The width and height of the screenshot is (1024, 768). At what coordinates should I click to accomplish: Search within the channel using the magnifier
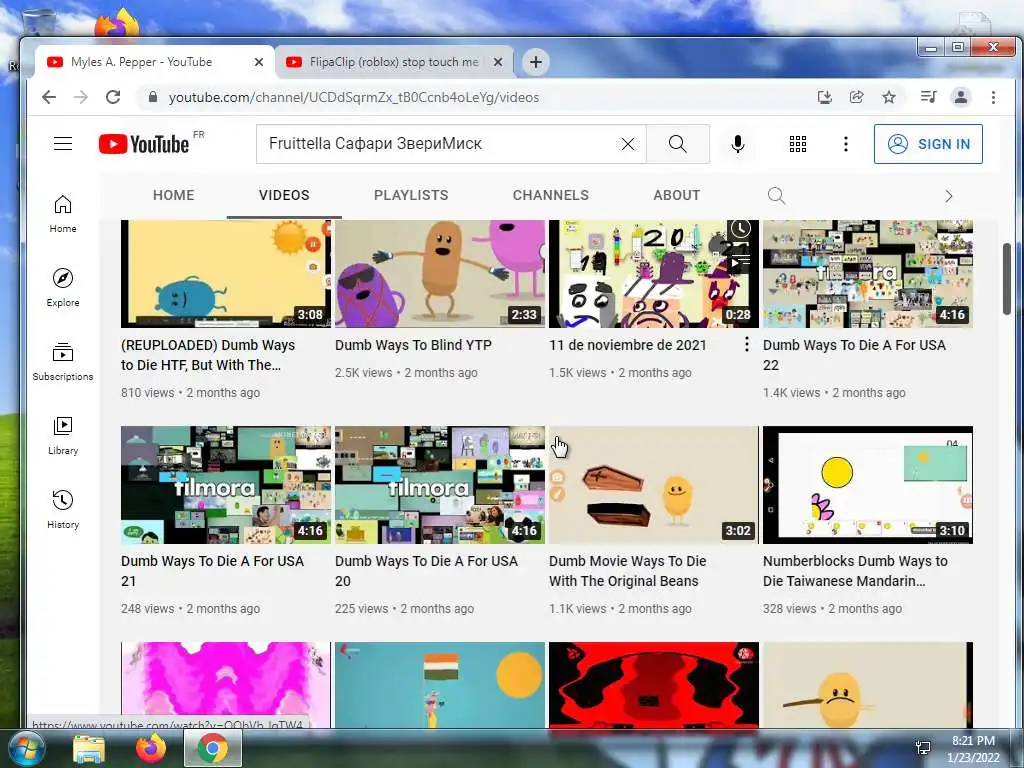click(776, 195)
